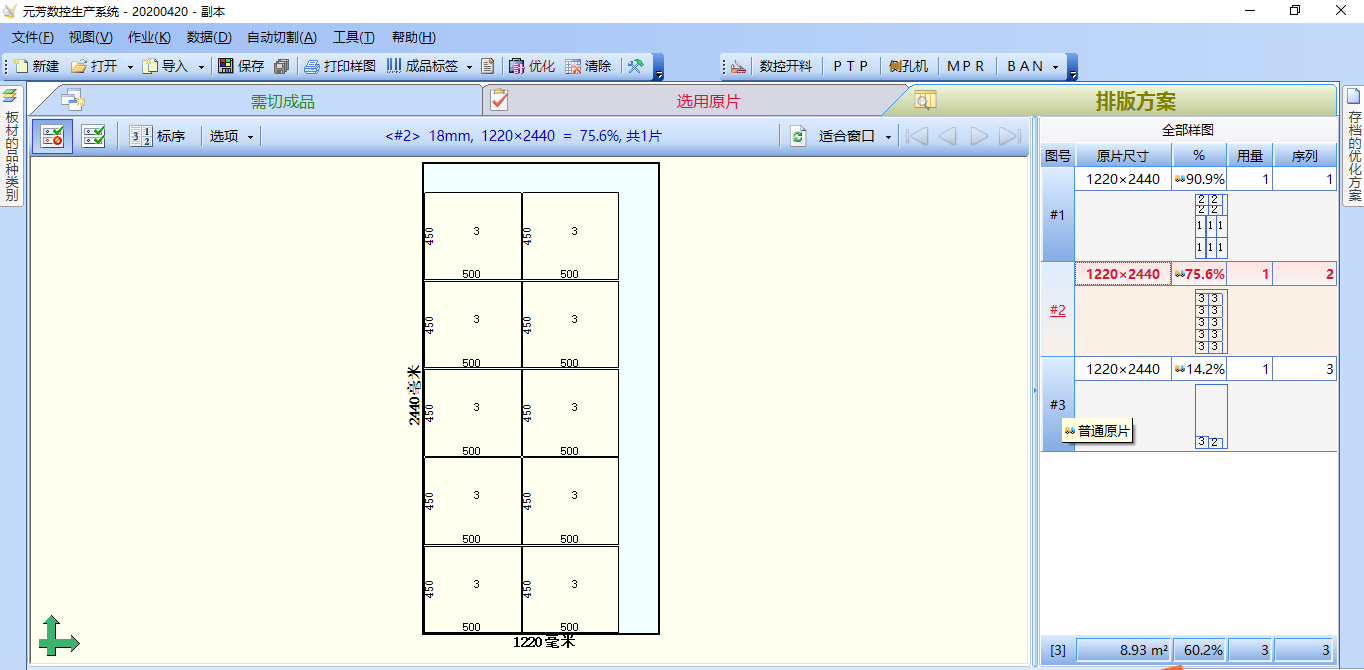The width and height of the screenshot is (1364, 670).
Task: Click 序列 column header
Action: [1304, 156]
